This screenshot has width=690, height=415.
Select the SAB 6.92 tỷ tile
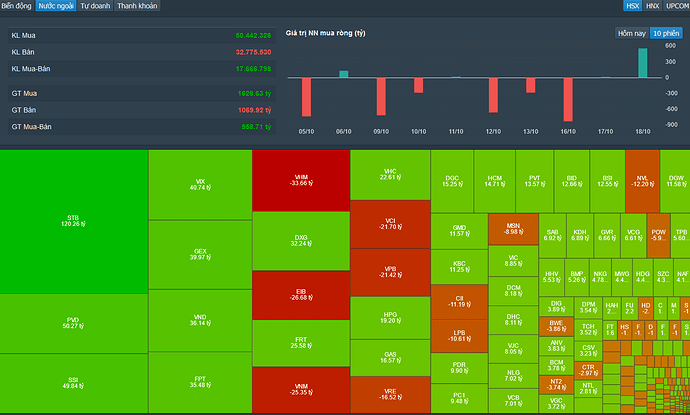click(x=553, y=235)
